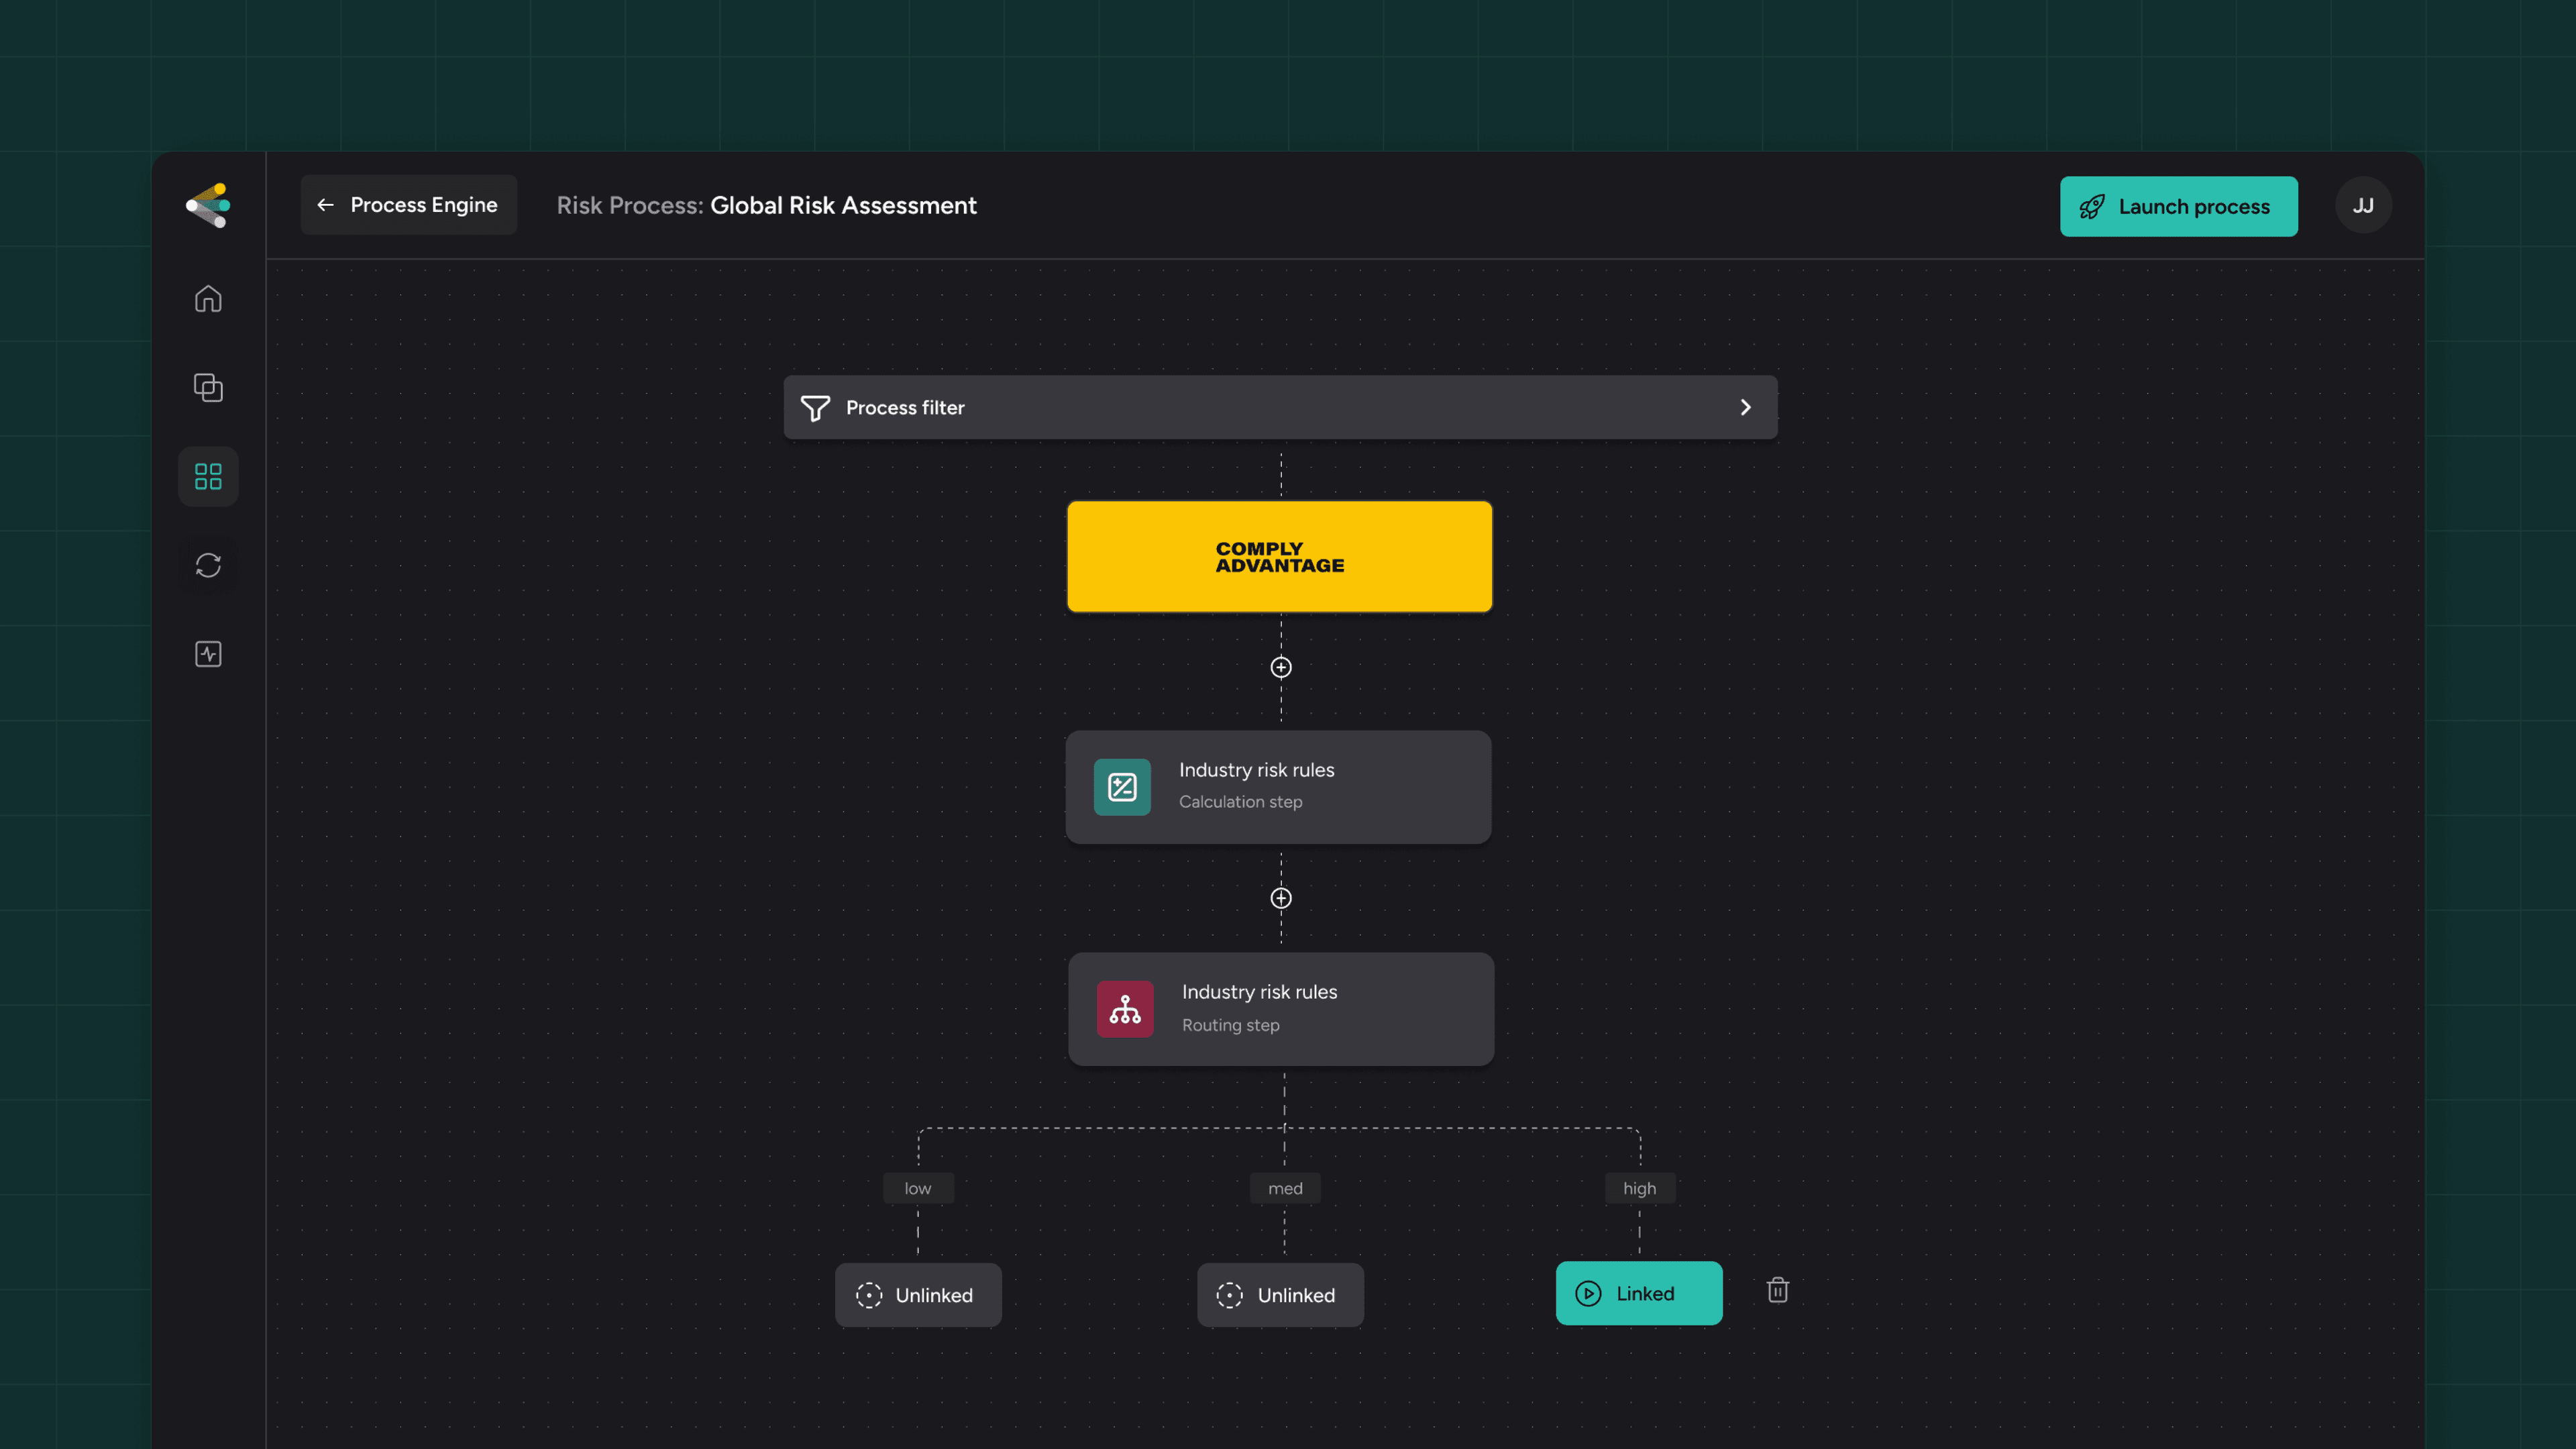Select the high branch label
Viewport: 2576px width, 1449px height.
[x=1640, y=1188]
